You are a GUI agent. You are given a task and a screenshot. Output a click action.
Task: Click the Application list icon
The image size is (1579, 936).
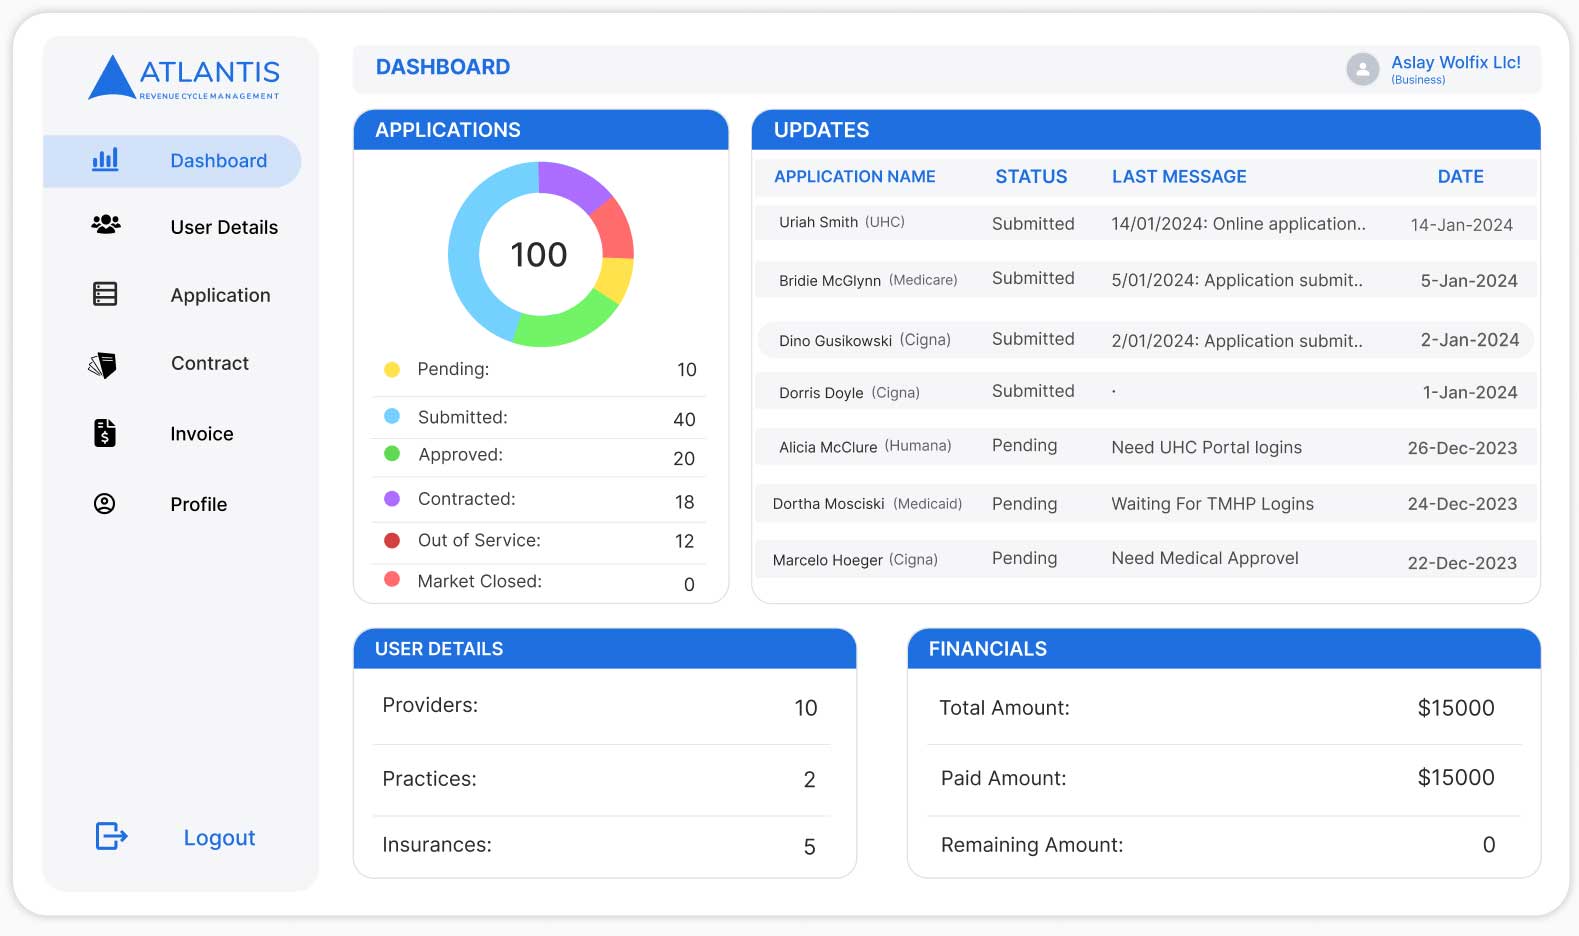click(x=105, y=294)
